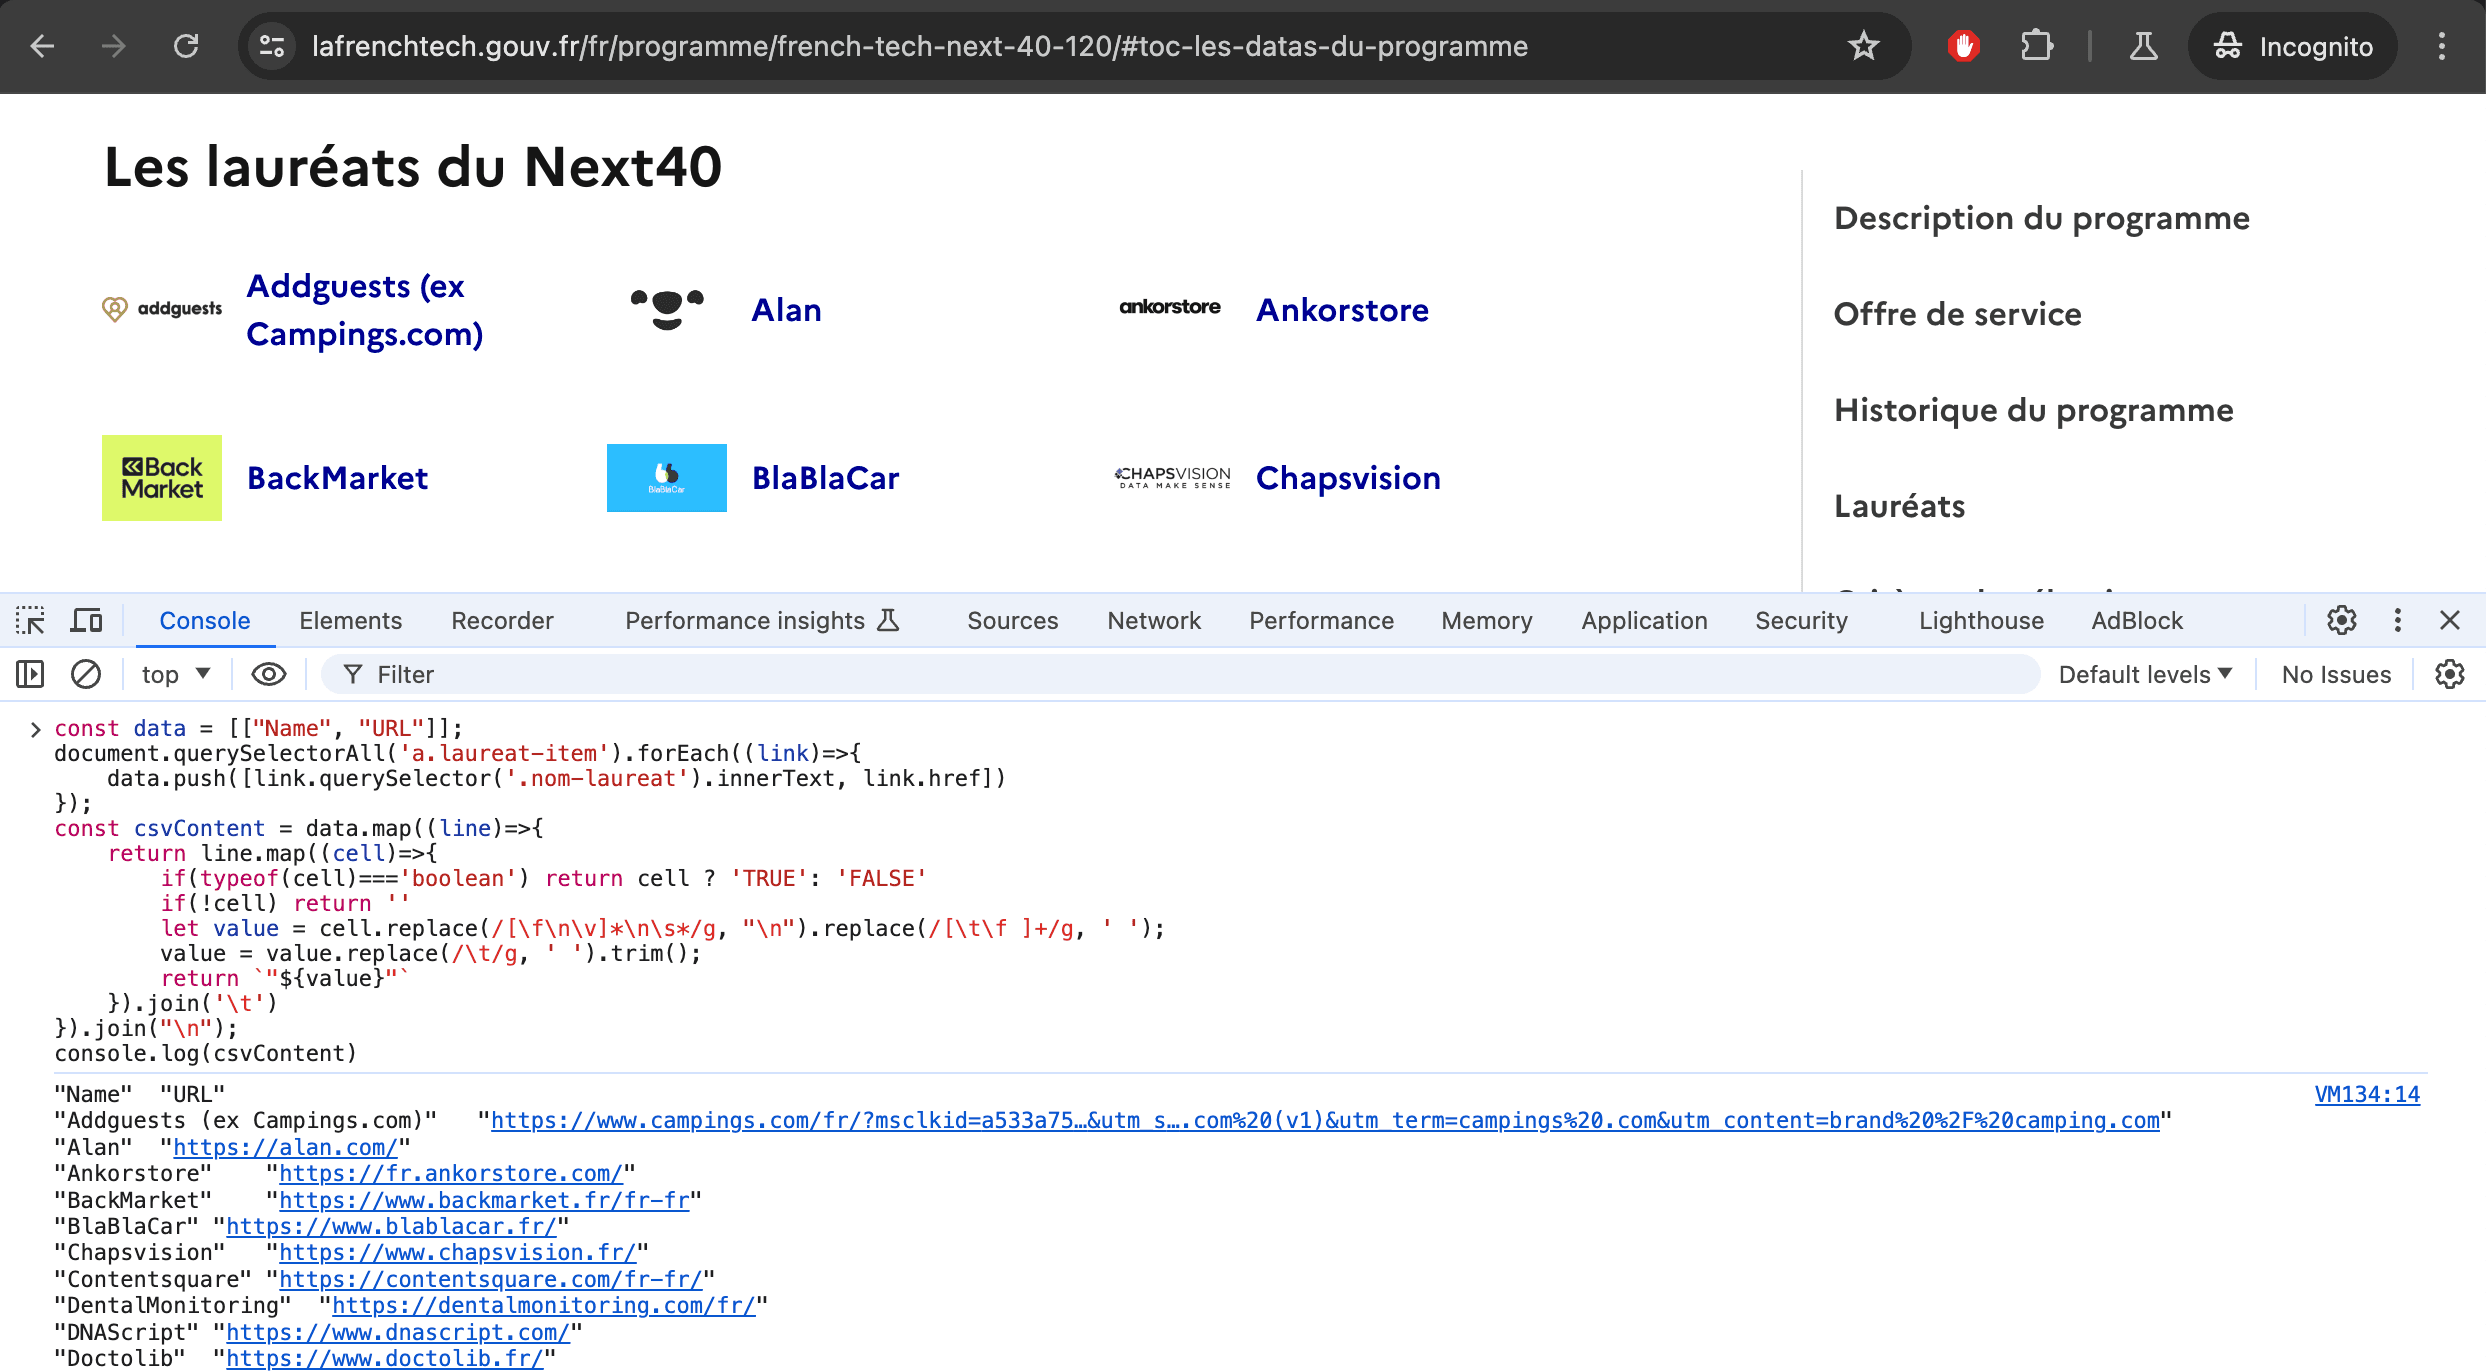Clear the console with the ban icon

click(x=86, y=675)
